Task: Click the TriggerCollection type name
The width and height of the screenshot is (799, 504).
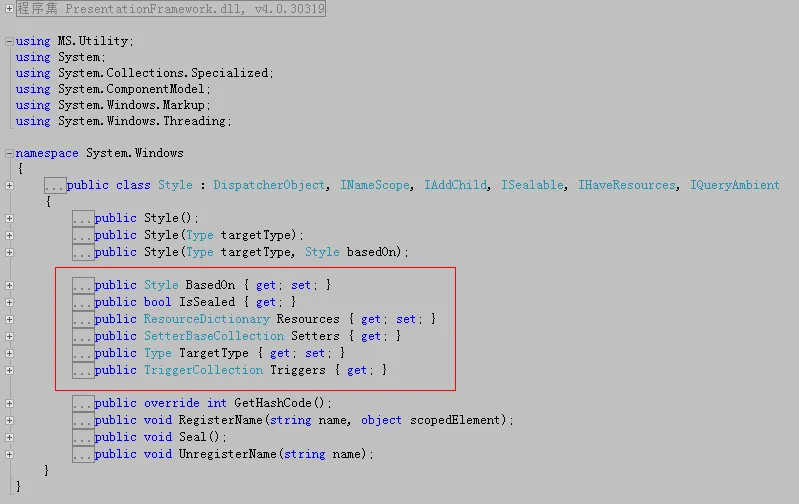Action: (203, 370)
